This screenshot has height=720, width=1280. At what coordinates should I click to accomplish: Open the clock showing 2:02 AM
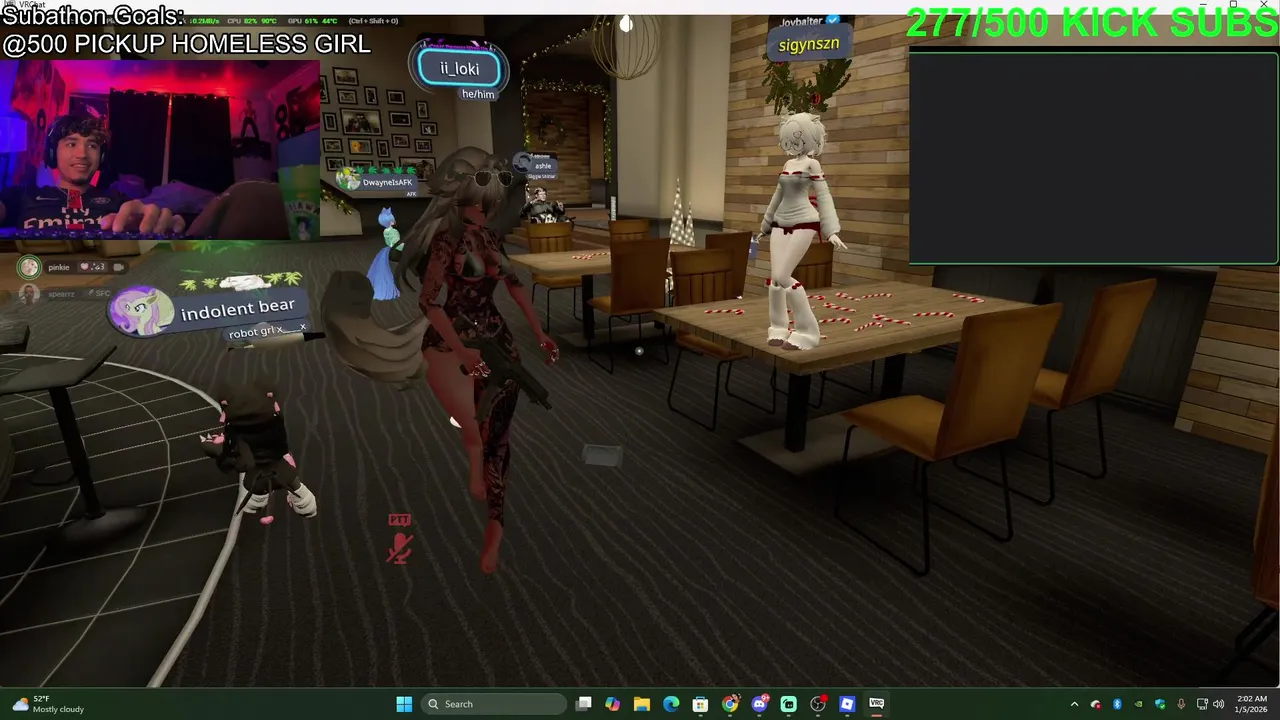click(1251, 704)
